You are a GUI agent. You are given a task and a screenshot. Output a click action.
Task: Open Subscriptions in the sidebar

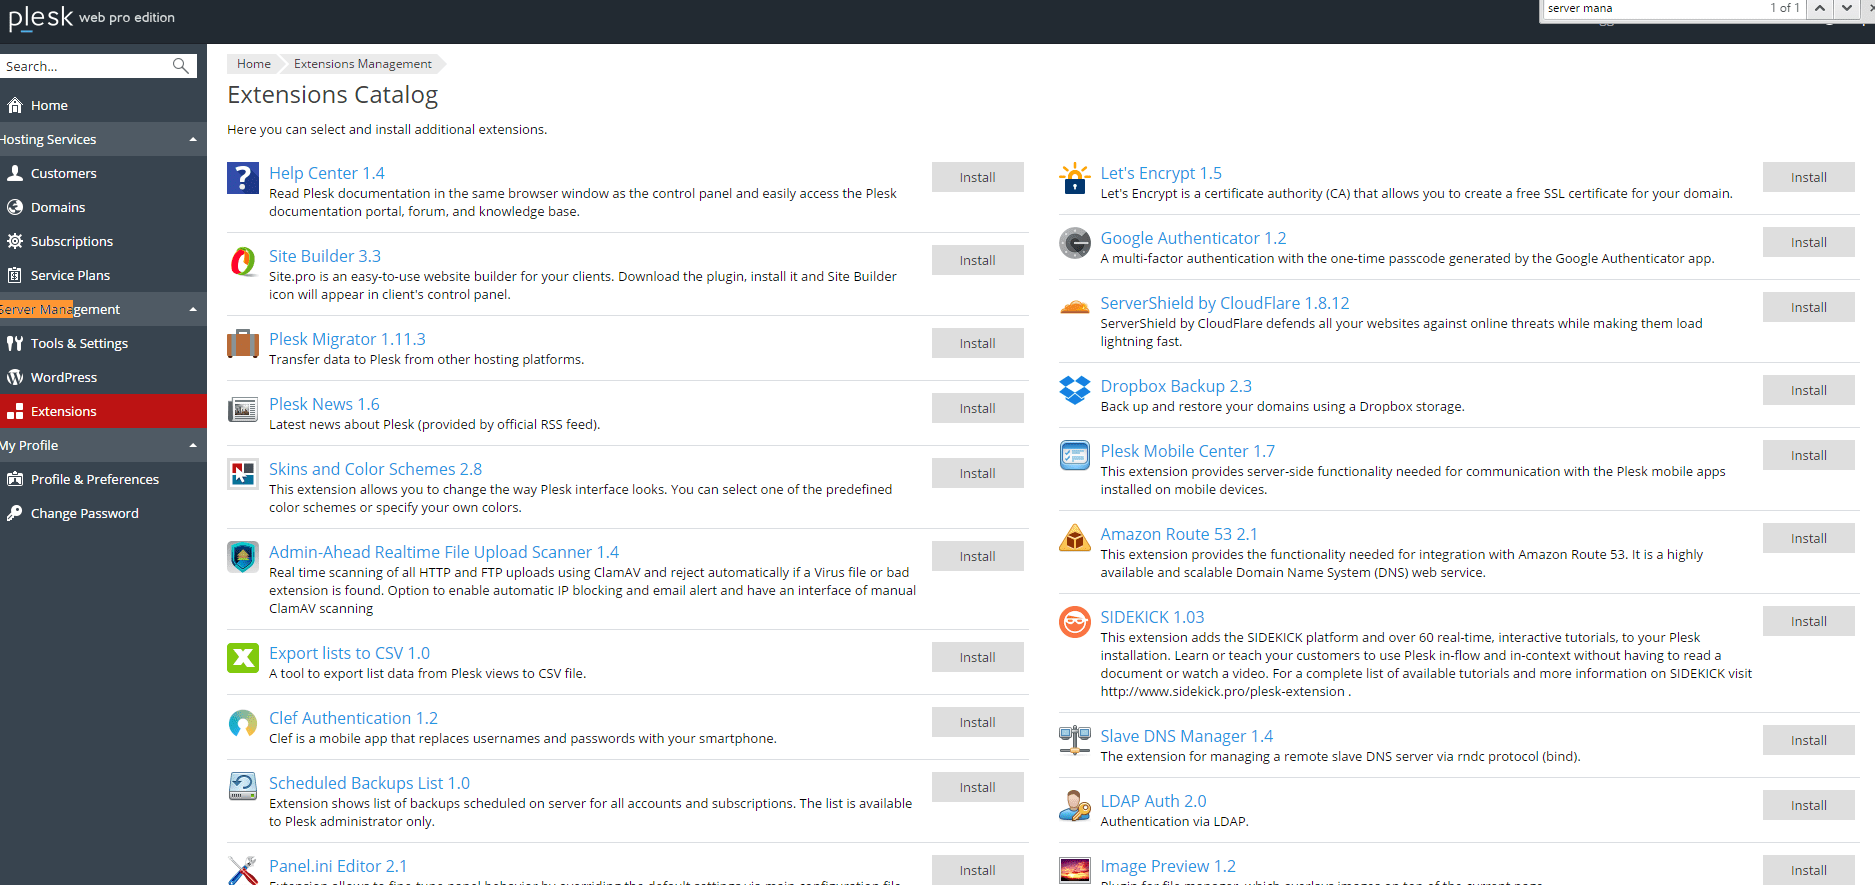click(x=103, y=242)
